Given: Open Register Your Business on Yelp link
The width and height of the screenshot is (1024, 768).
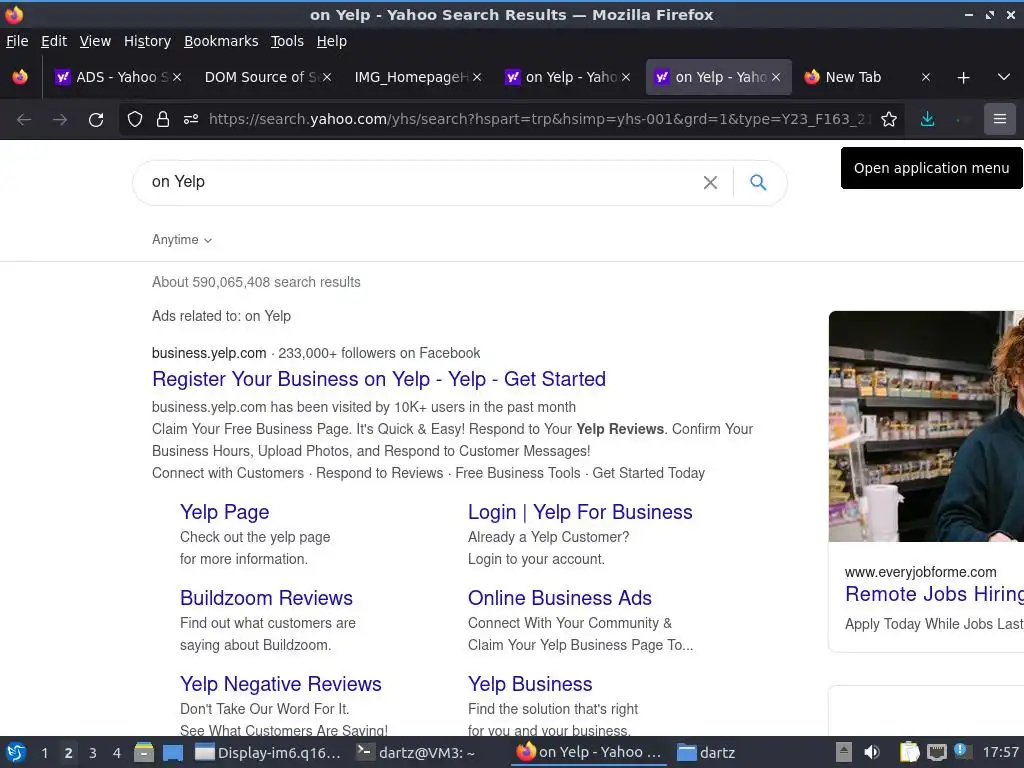Looking at the screenshot, I should [379, 379].
